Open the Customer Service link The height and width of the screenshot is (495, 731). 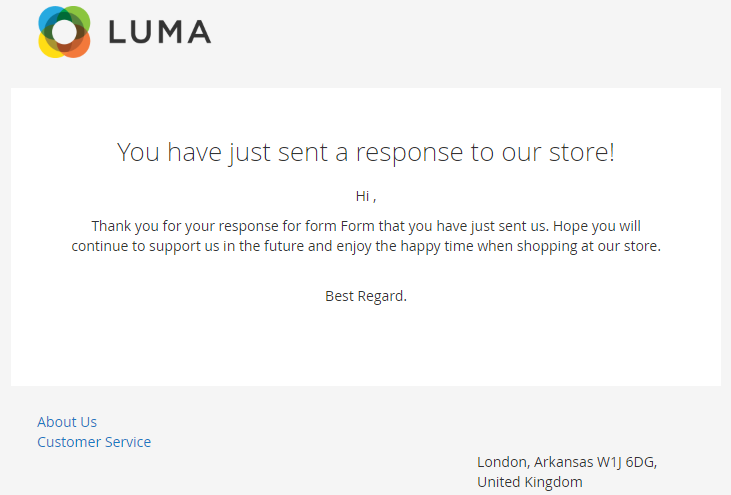pos(94,442)
